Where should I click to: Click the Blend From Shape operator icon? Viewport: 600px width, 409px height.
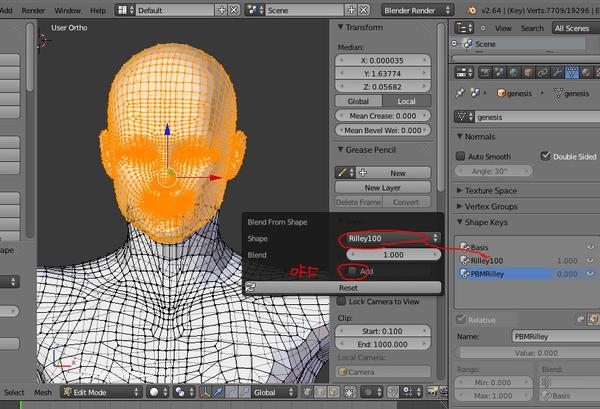point(250,287)
